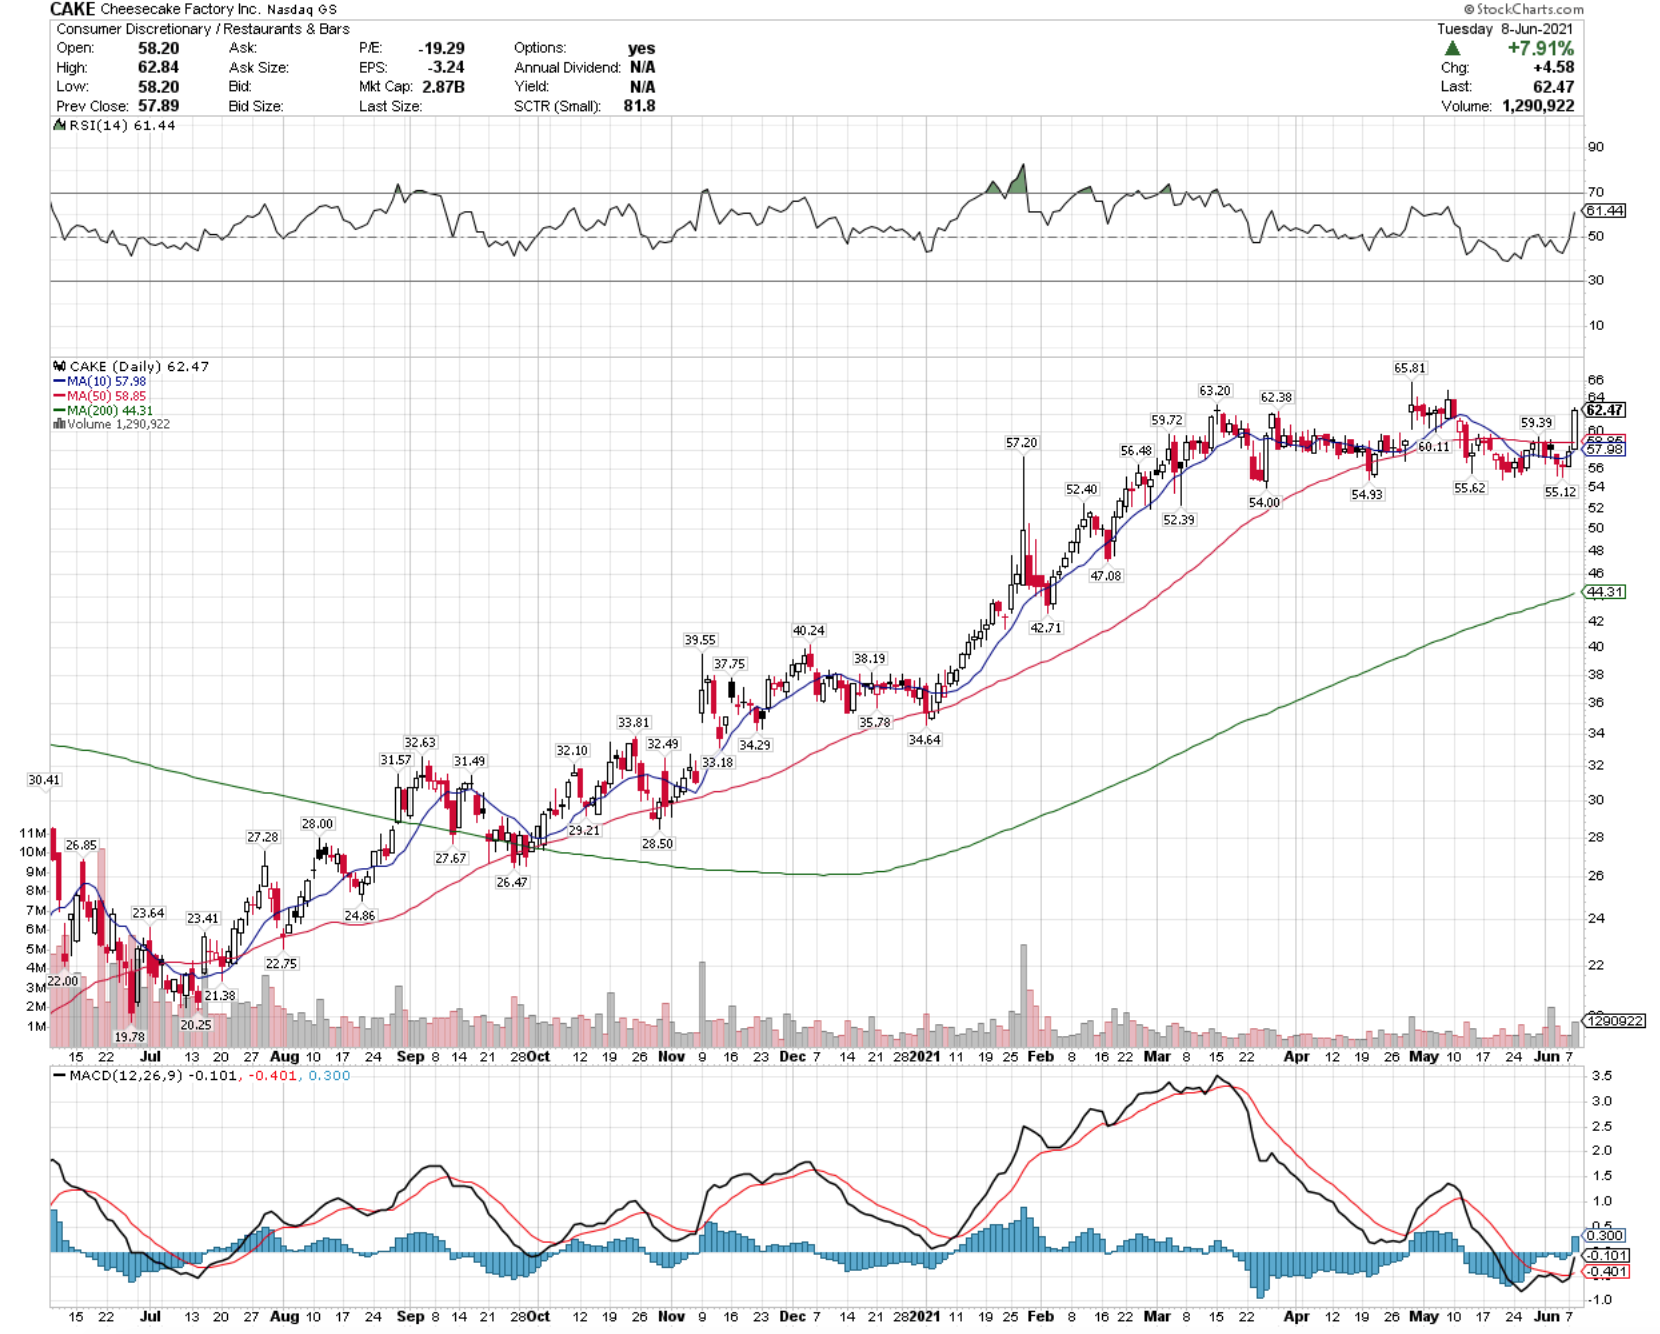Click the 42.71 pullback low label
This screenshot has width=1660, height=1334.
pos(1046,628)
